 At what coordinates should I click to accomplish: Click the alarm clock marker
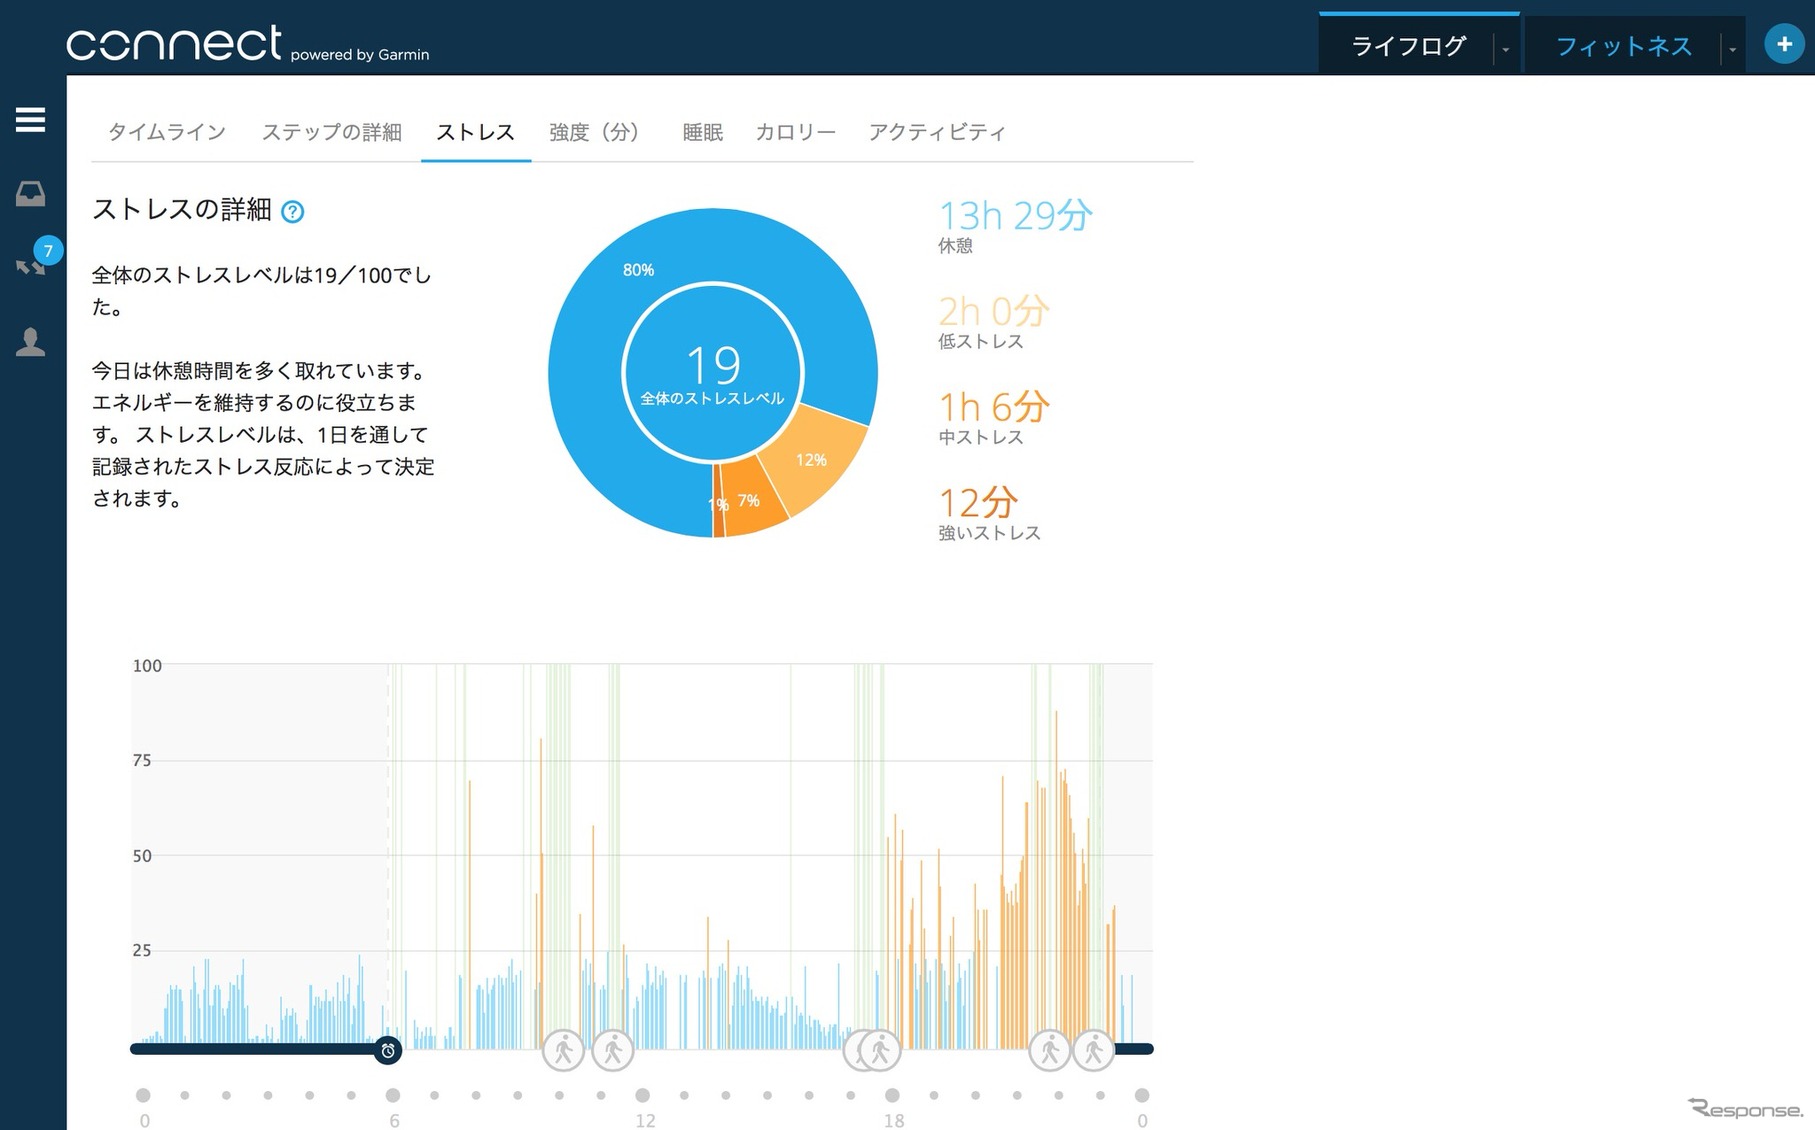click(x=388, y=1050)
